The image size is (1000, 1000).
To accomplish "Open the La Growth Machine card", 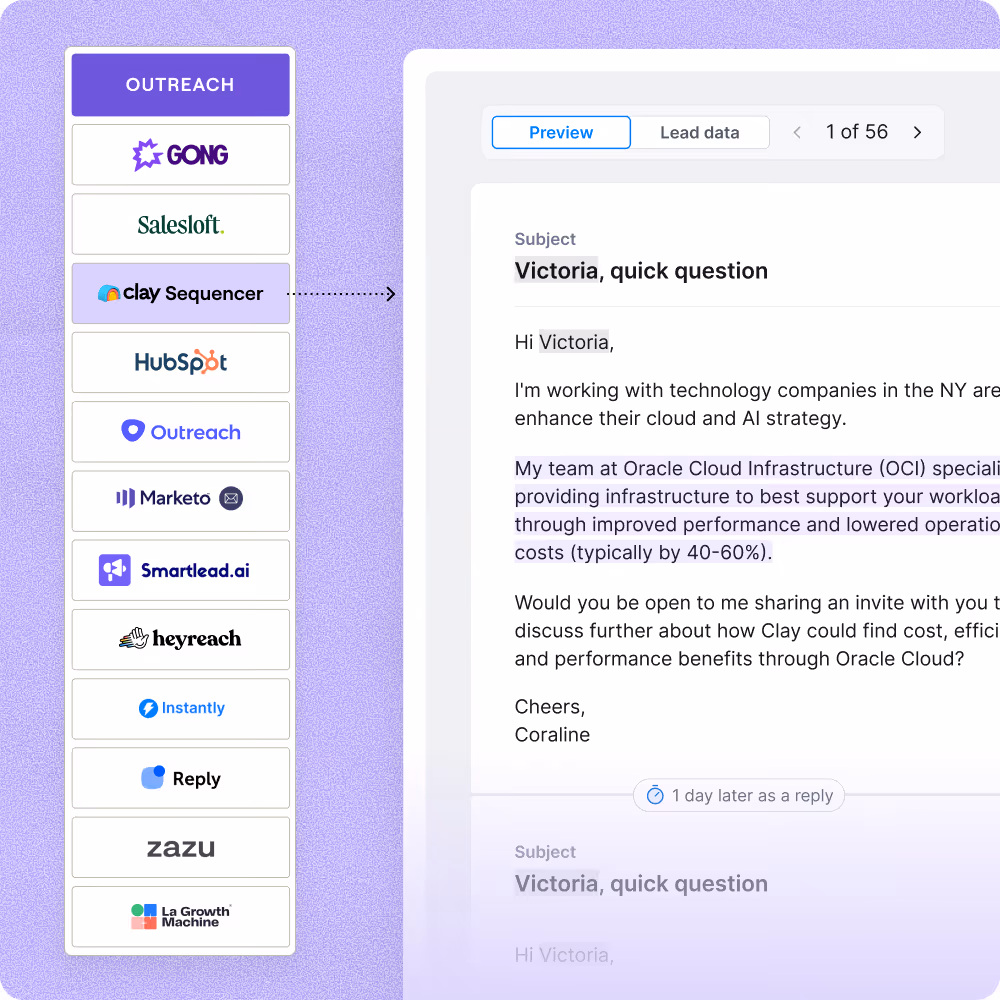I will [x=180, y=916].
